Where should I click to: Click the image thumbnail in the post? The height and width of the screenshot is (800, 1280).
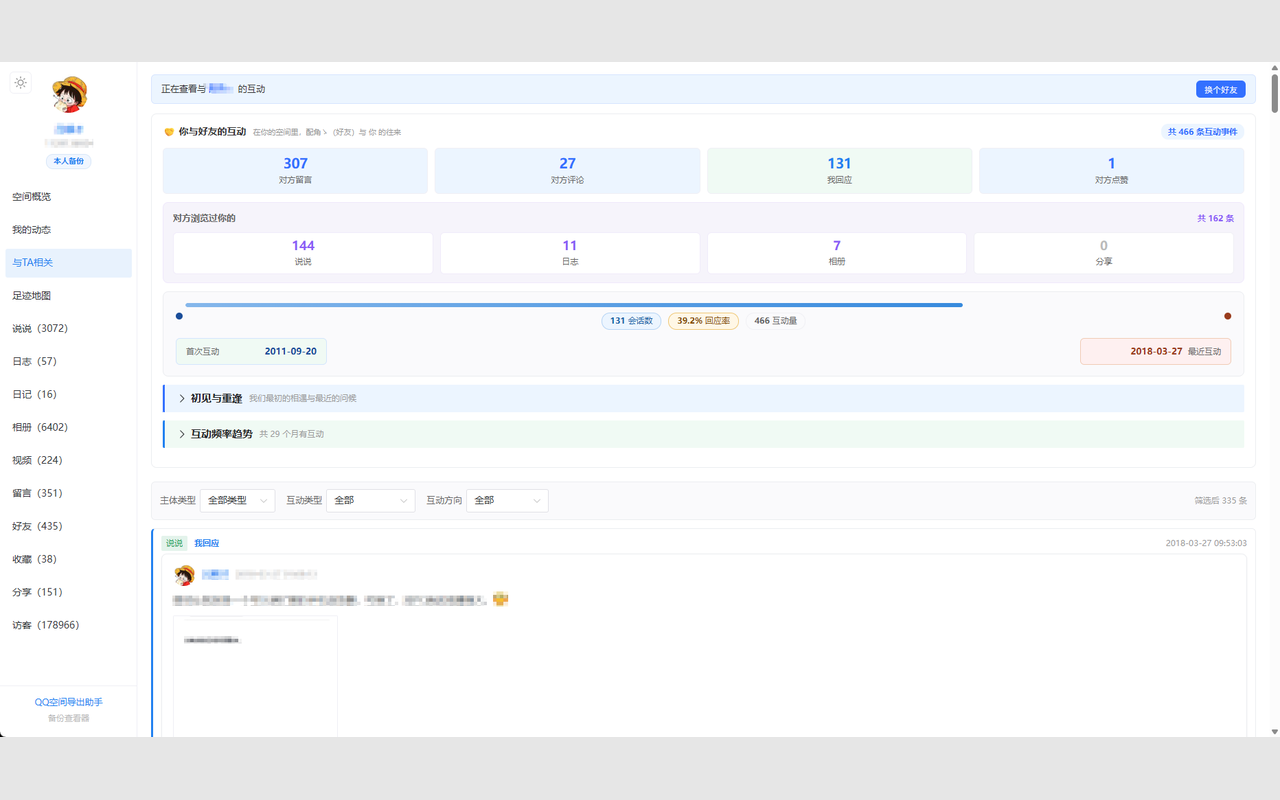tap(255, 676)
